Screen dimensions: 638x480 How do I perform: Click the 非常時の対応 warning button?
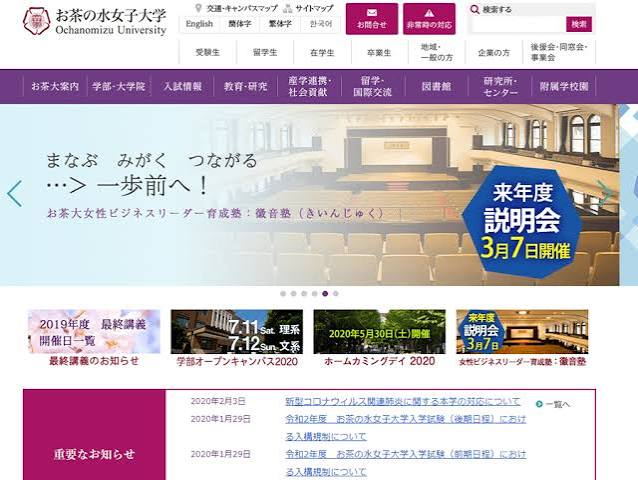(x=429, y=19)
